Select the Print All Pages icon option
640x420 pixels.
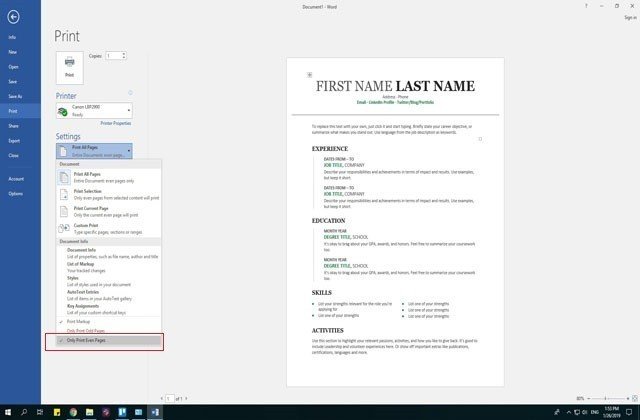pos(65,176)
